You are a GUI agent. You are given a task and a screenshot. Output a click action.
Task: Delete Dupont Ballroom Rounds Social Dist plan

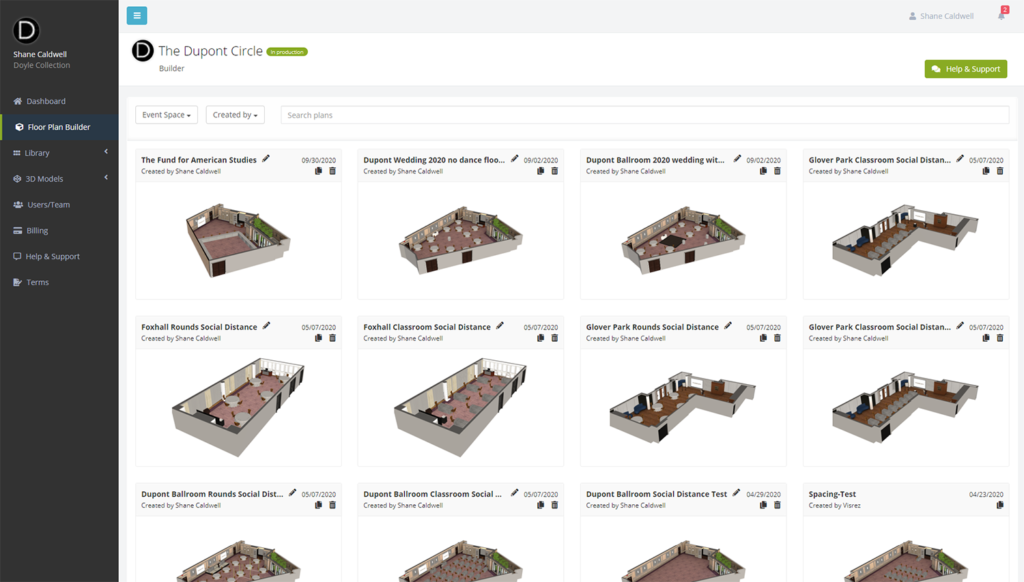(332, 505)
